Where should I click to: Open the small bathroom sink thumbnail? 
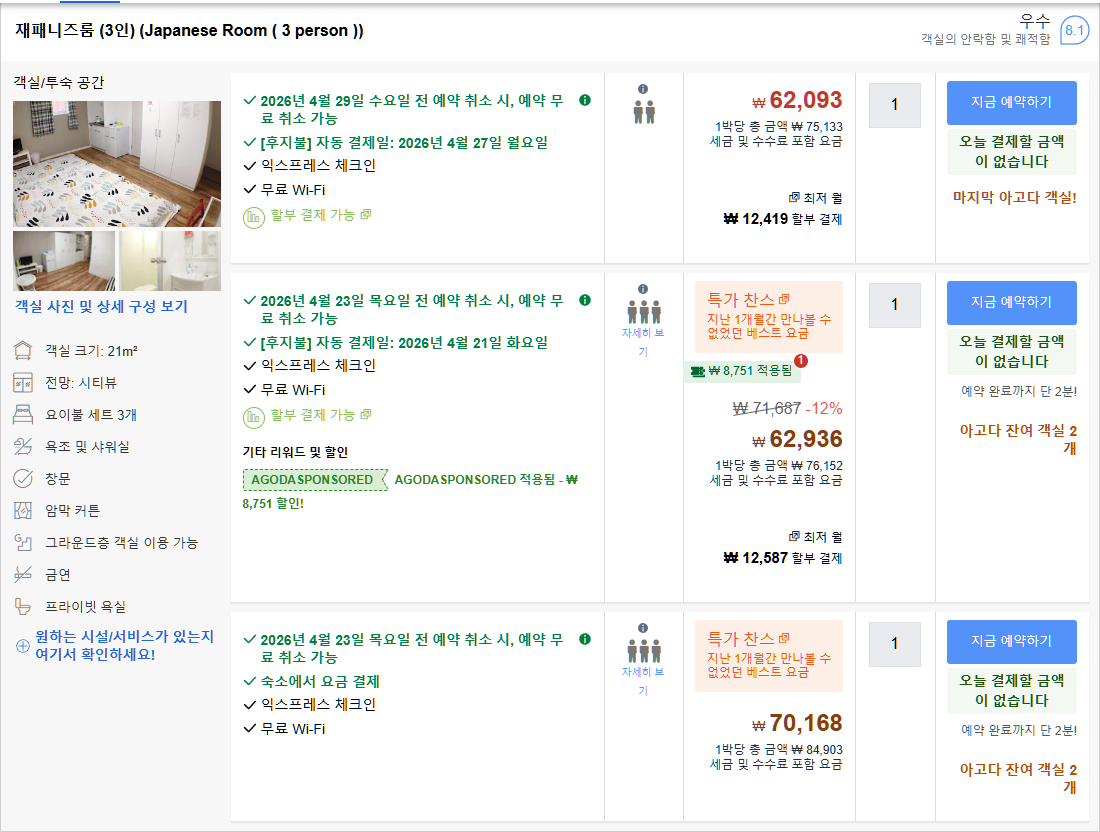[x=170, y=261]
